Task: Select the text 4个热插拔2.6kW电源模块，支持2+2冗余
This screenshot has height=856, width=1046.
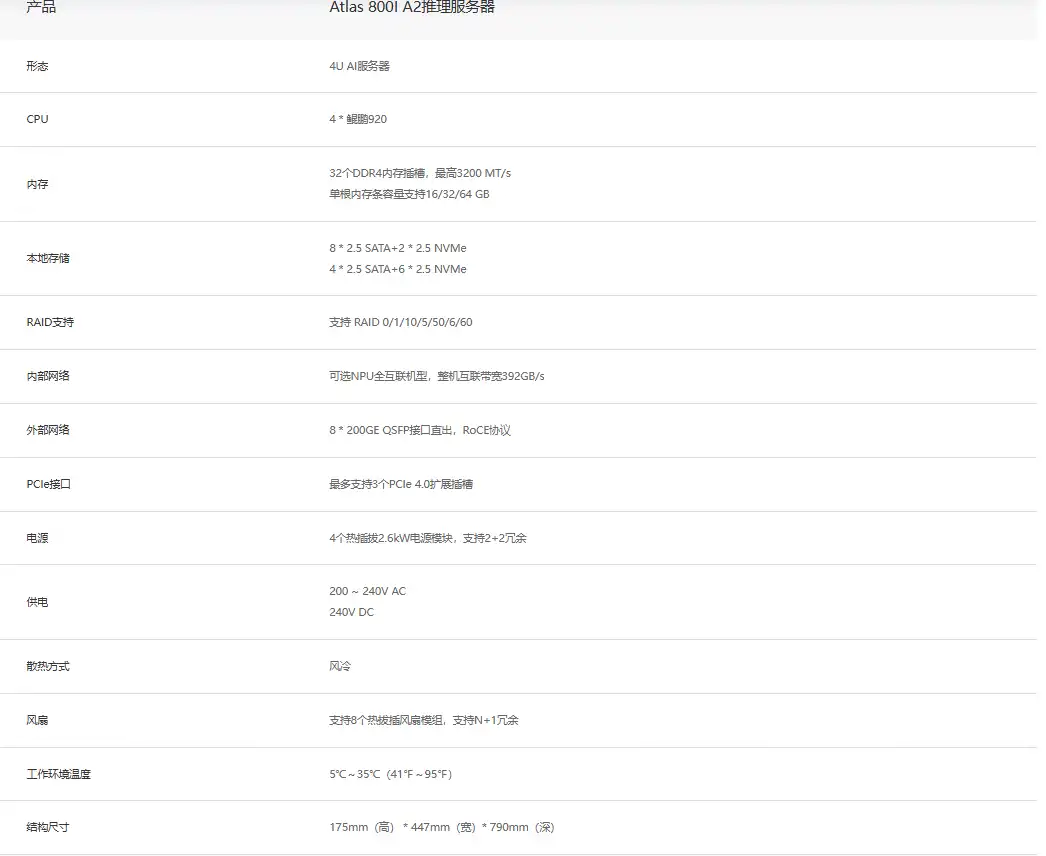Action: coord(428,538)
